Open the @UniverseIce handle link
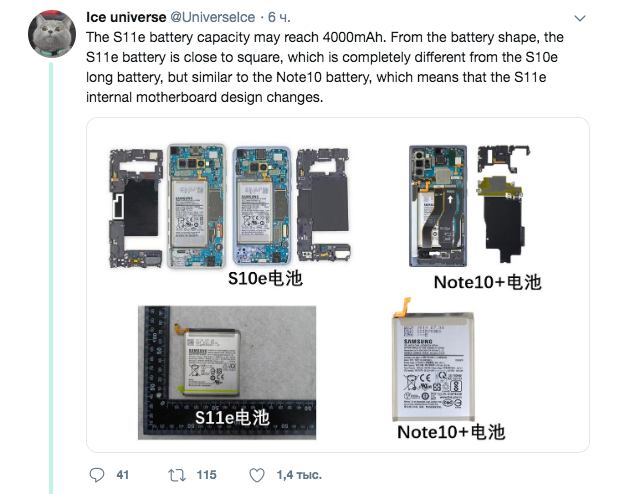 (x=212, y=17)
